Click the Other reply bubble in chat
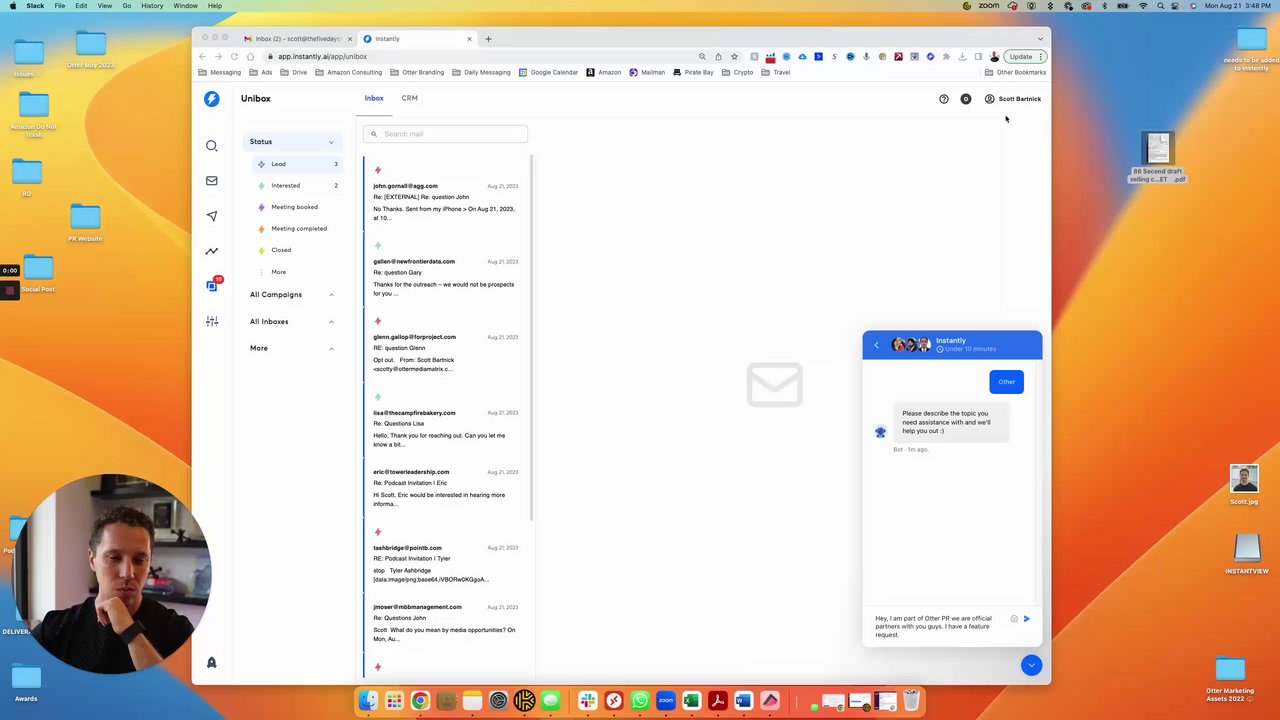 click(1006, 382)
